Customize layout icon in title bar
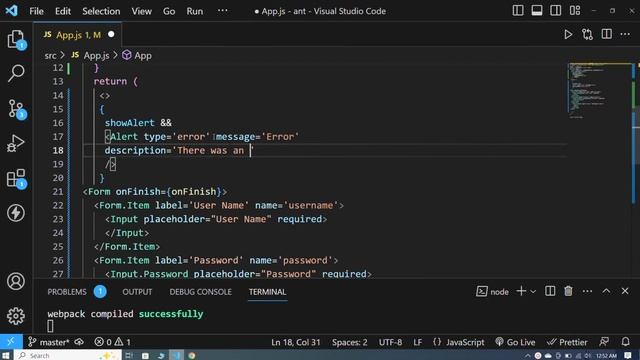640x360 pixels. [x=575, y=11]
